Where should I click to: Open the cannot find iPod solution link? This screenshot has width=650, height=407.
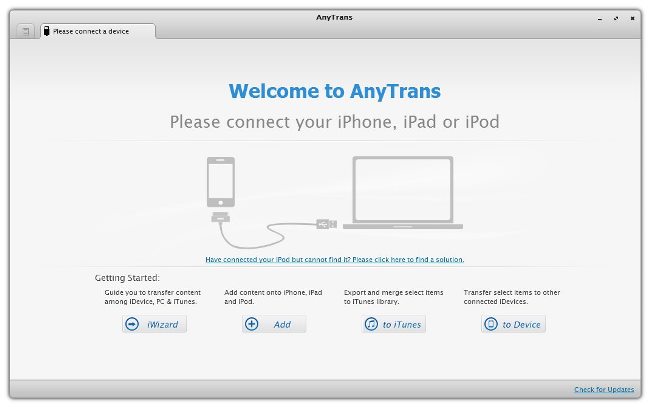335,259
